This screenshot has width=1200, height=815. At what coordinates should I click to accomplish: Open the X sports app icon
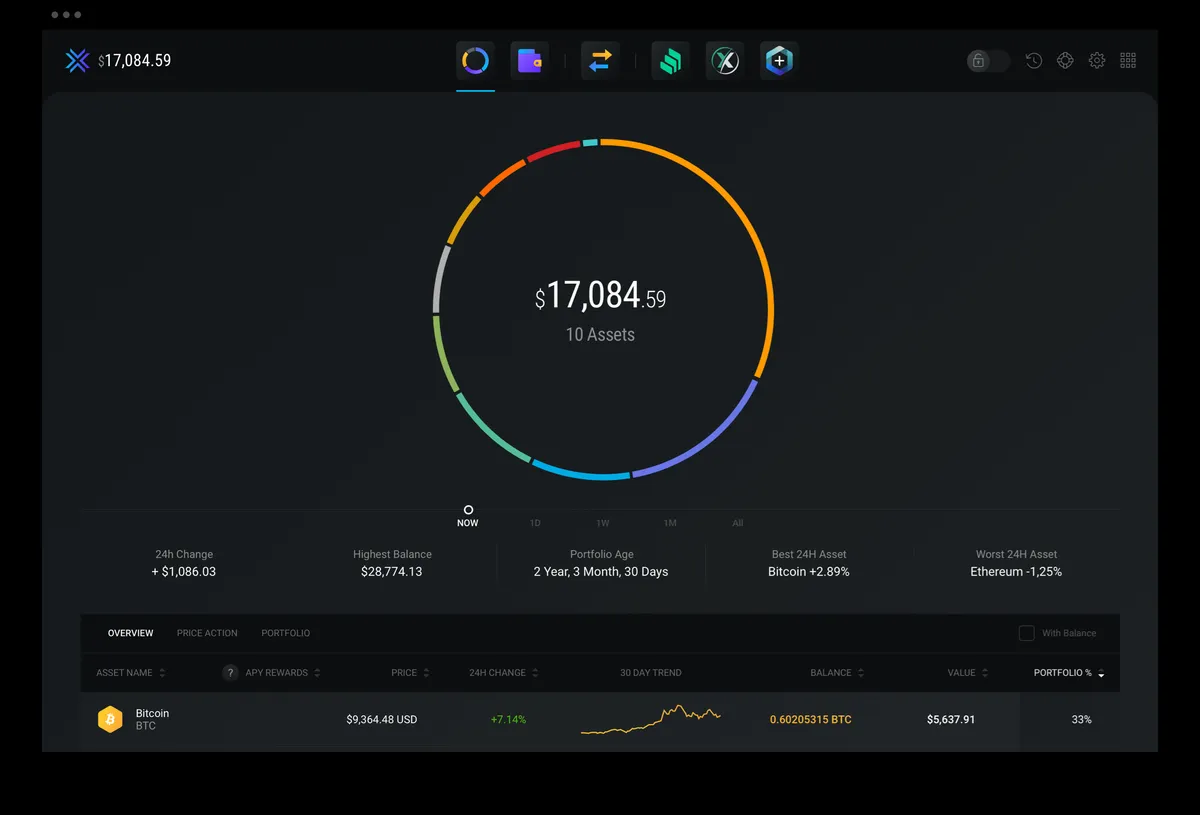pyautogui.click(x=725, y=61)
